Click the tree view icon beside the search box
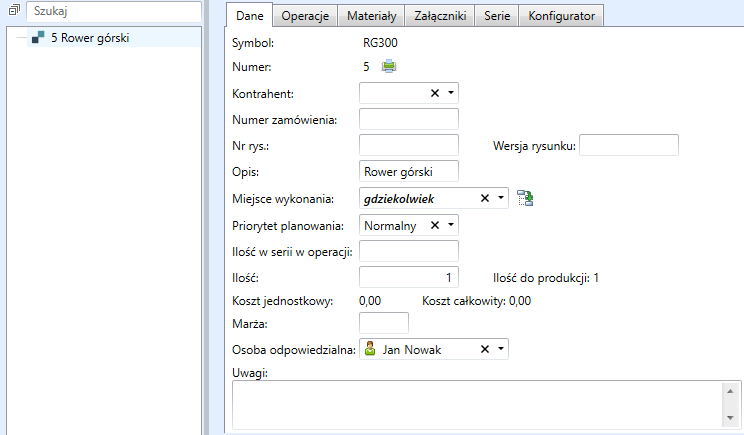Image resolution: width=744 pixels, height=435 pixels. 13,10
